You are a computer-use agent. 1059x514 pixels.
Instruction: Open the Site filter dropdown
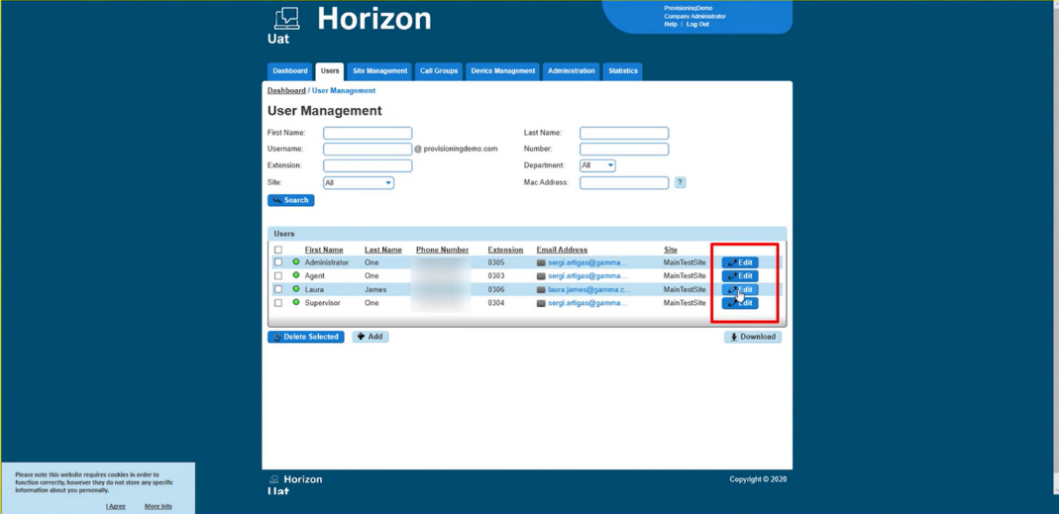pyautogui.click(x=359, y=183)
